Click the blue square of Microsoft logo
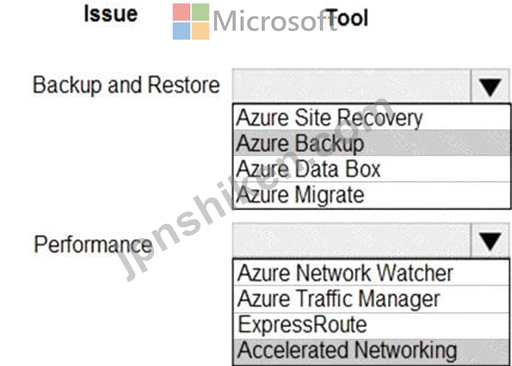Viewport: 512px width, 366px height. (181, 31)
